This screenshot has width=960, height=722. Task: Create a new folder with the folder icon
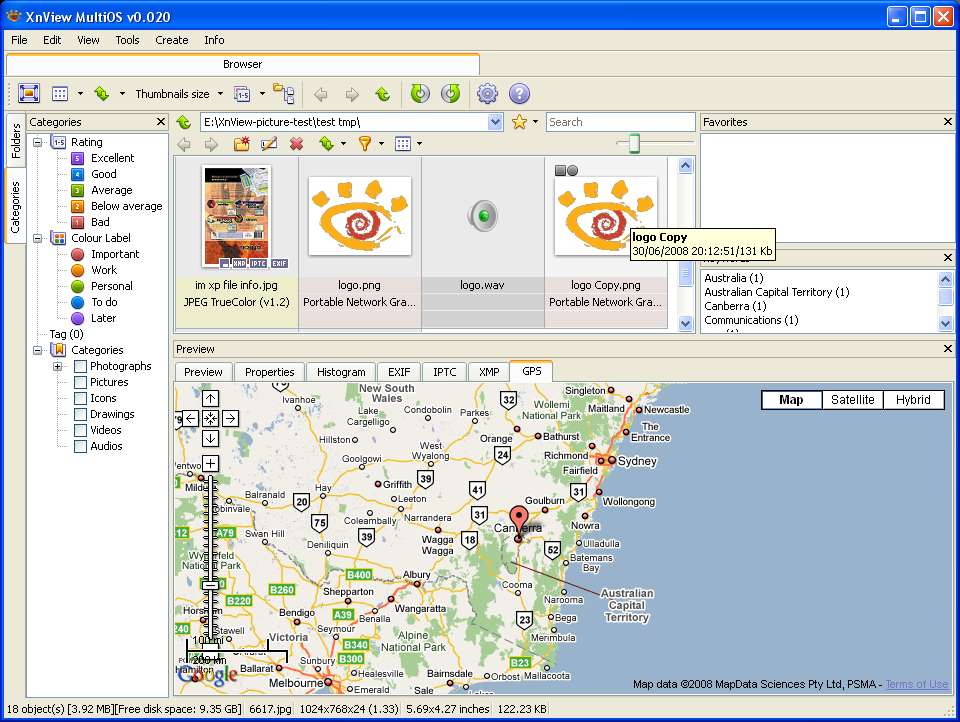pyautogui.click(x=242, y=144)
